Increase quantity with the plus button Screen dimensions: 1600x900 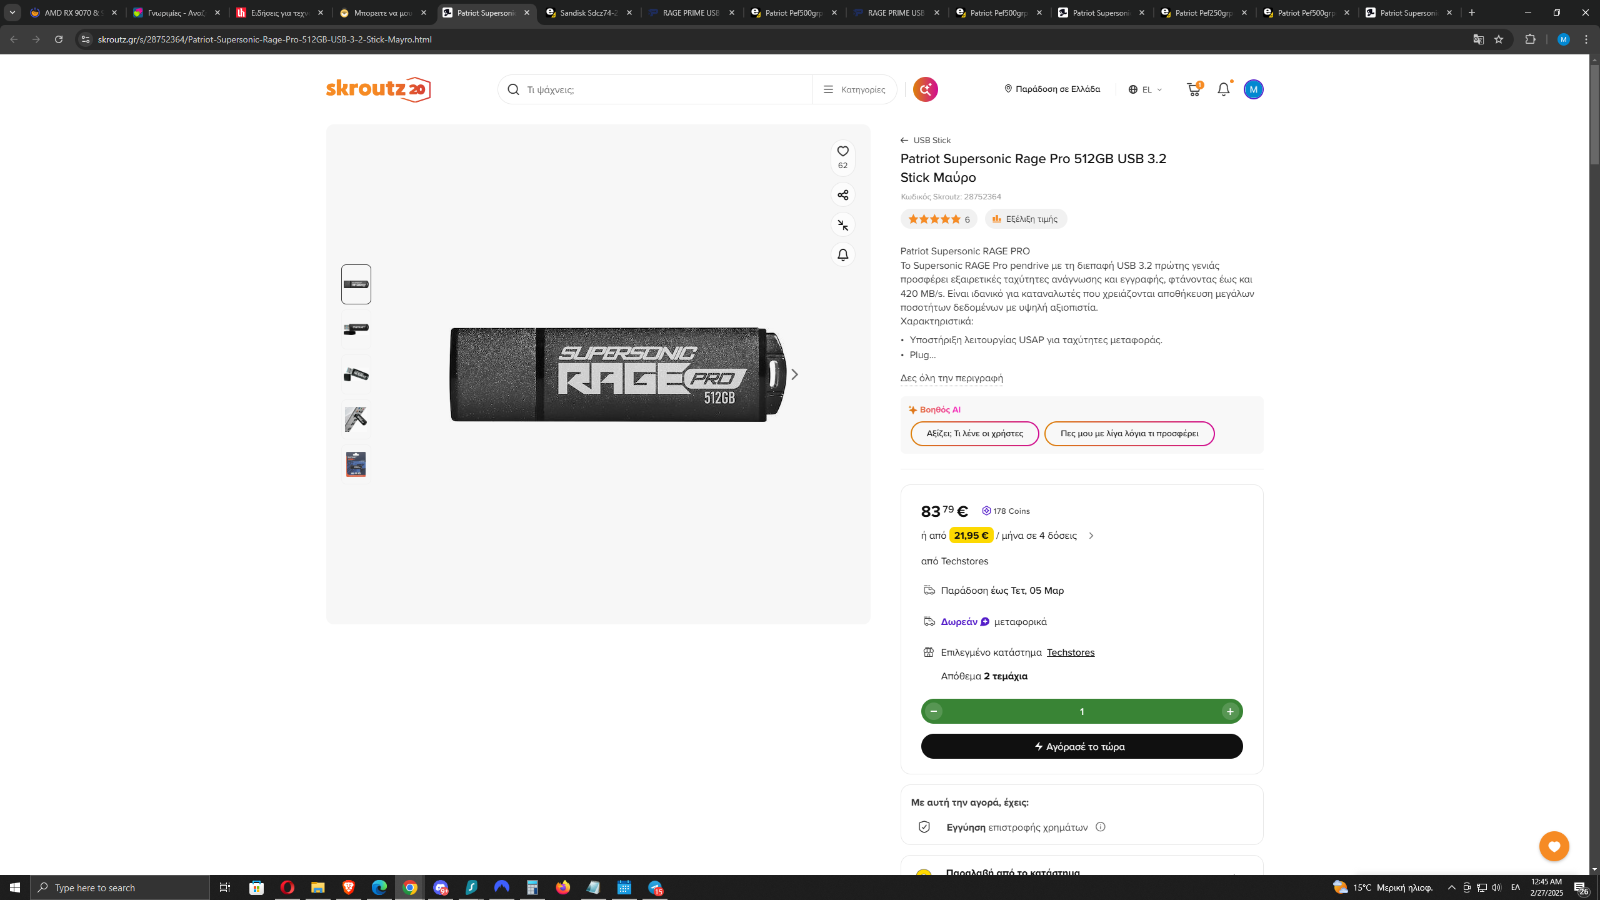[x=1230, y=711]
